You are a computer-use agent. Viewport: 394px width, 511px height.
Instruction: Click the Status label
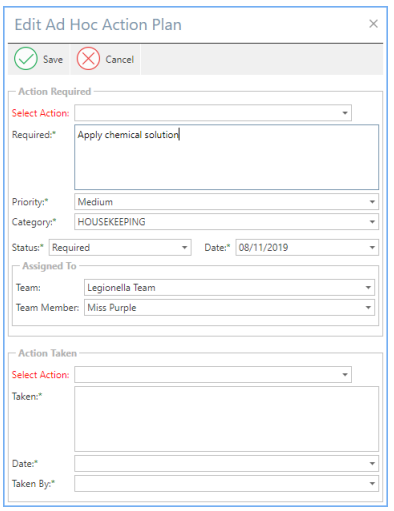pos(28,248)
